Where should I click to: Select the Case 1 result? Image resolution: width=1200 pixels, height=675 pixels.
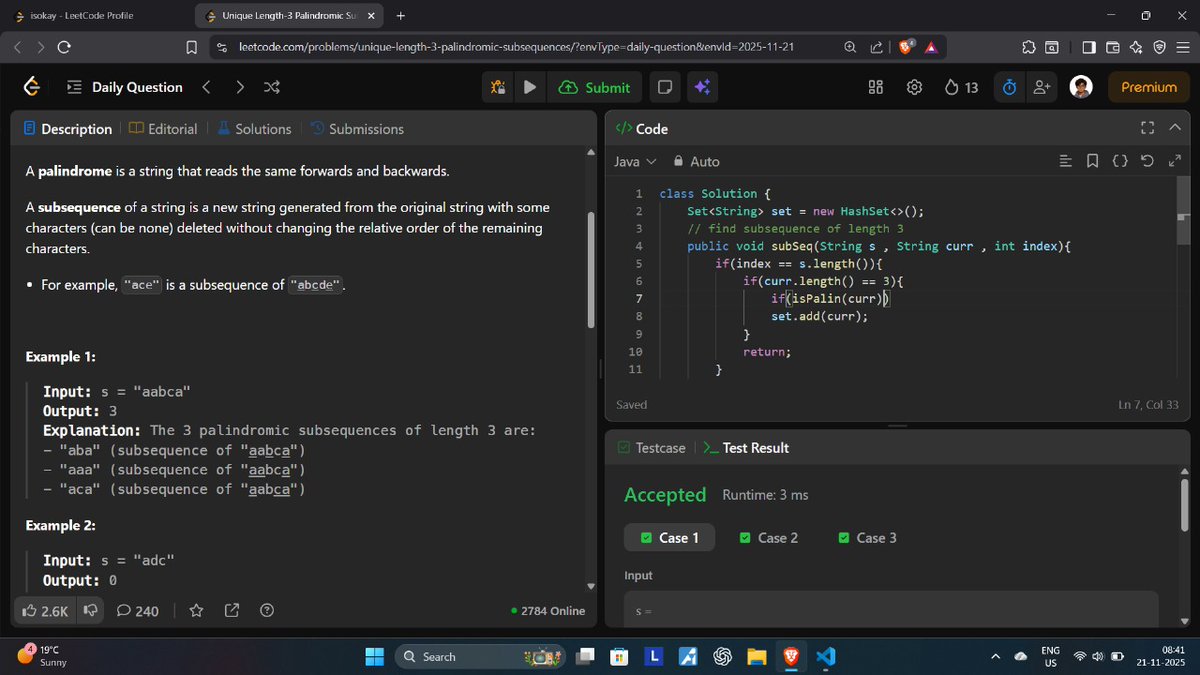point(671,538)
